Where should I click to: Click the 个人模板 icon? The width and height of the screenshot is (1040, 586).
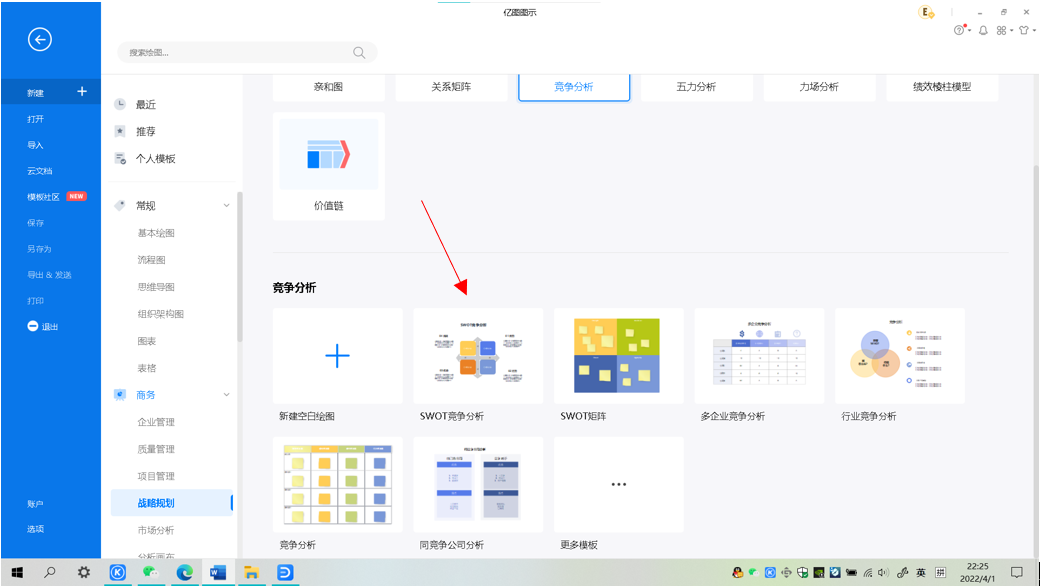(120, 158)
